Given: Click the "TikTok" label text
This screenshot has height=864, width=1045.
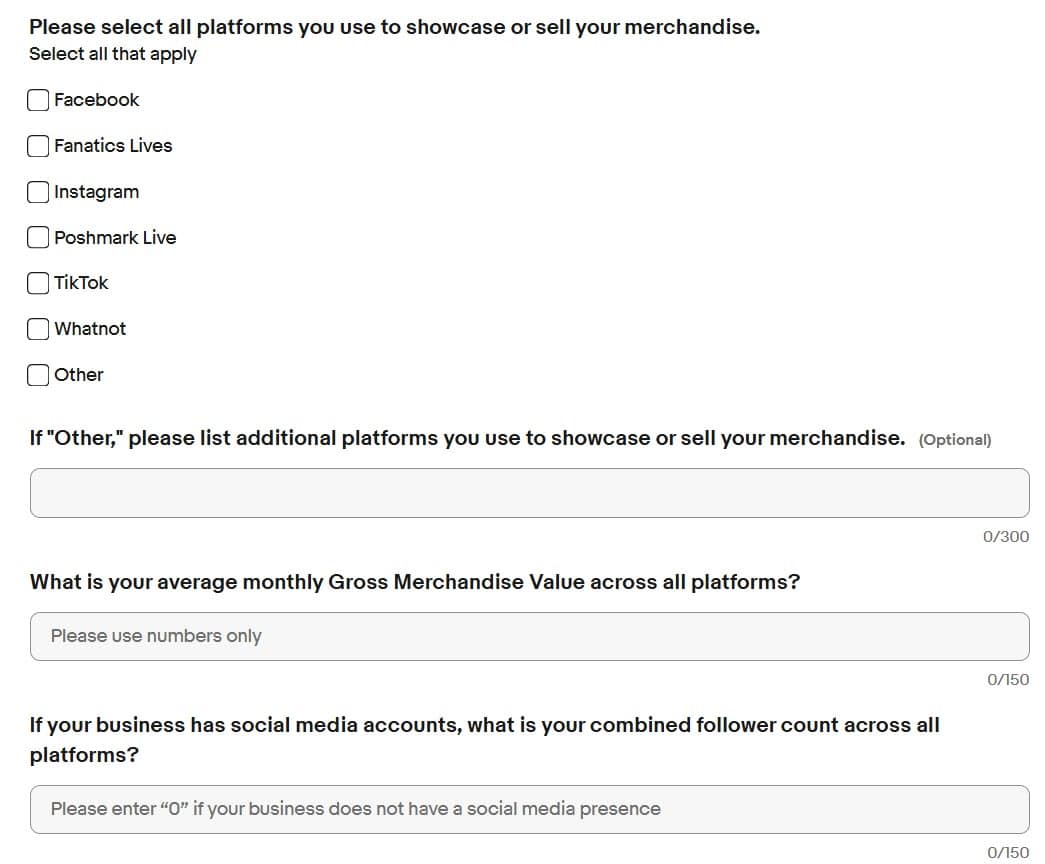Looking at the screenshot, I should [81, 283].
